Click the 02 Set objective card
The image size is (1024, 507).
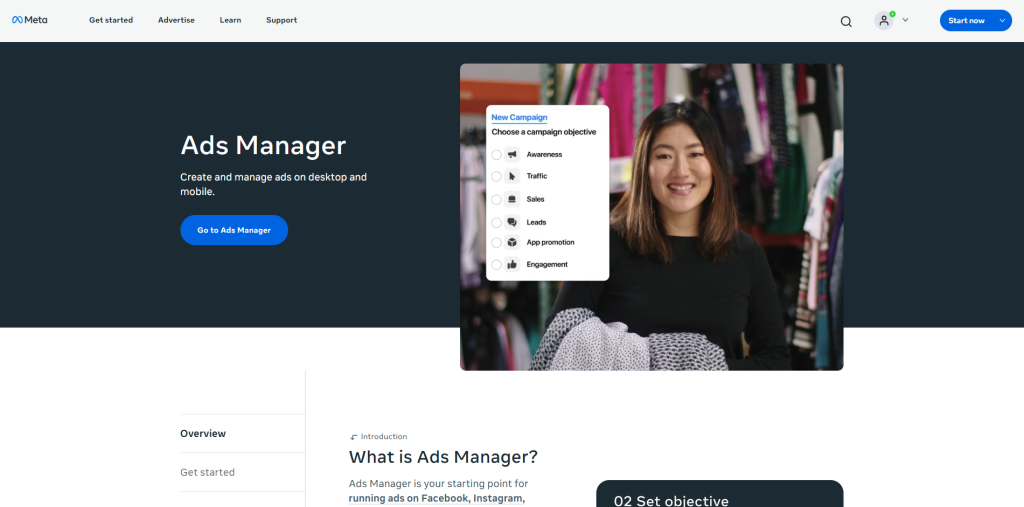720,494
